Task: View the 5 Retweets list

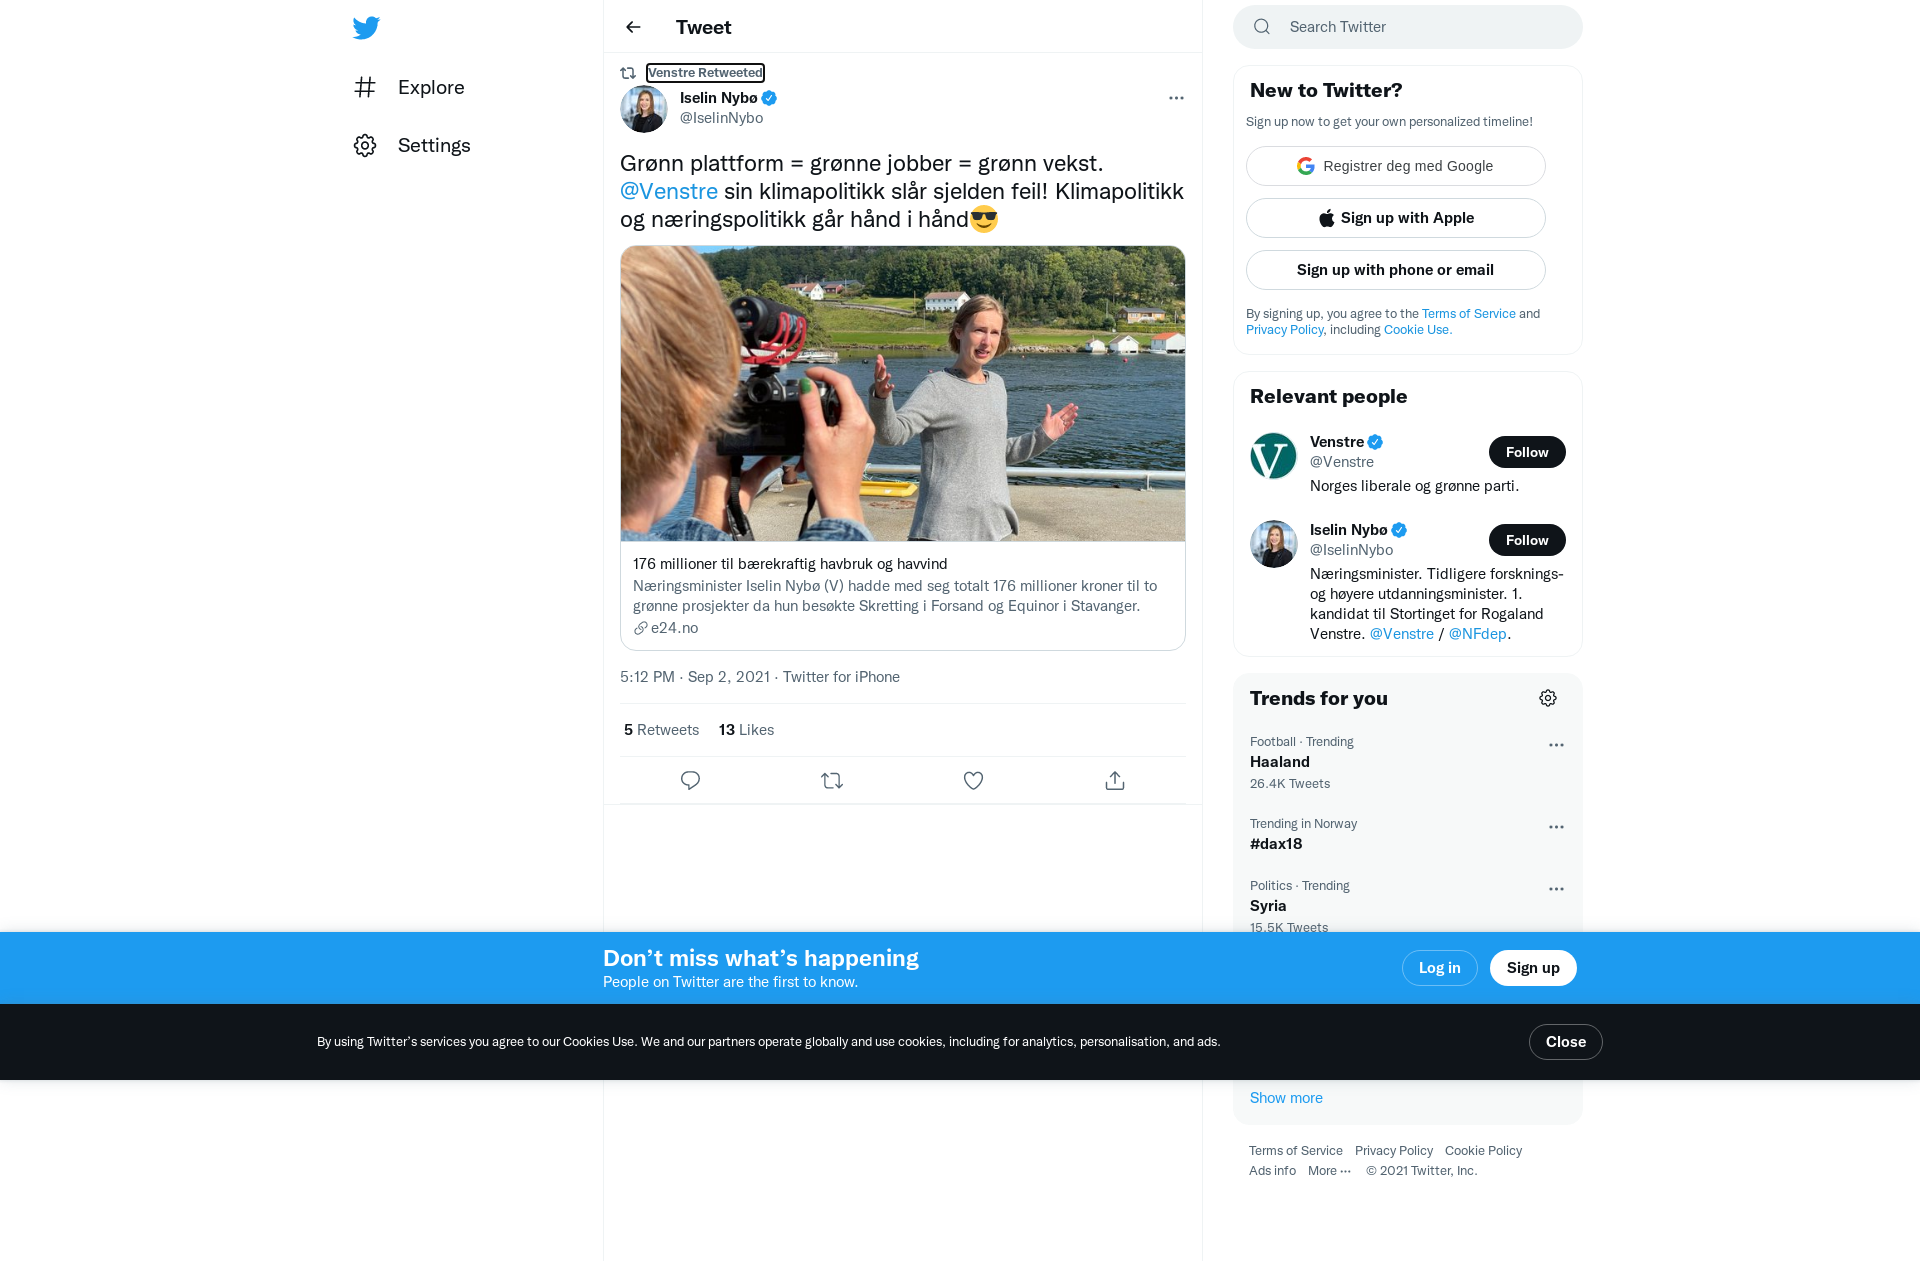Action: (661, 730)
